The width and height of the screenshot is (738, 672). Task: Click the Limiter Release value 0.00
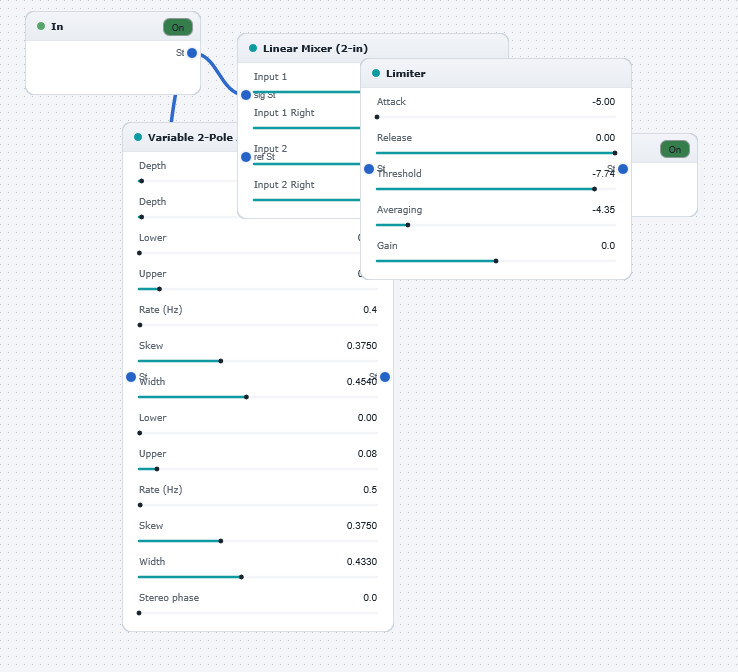point(605,137)
